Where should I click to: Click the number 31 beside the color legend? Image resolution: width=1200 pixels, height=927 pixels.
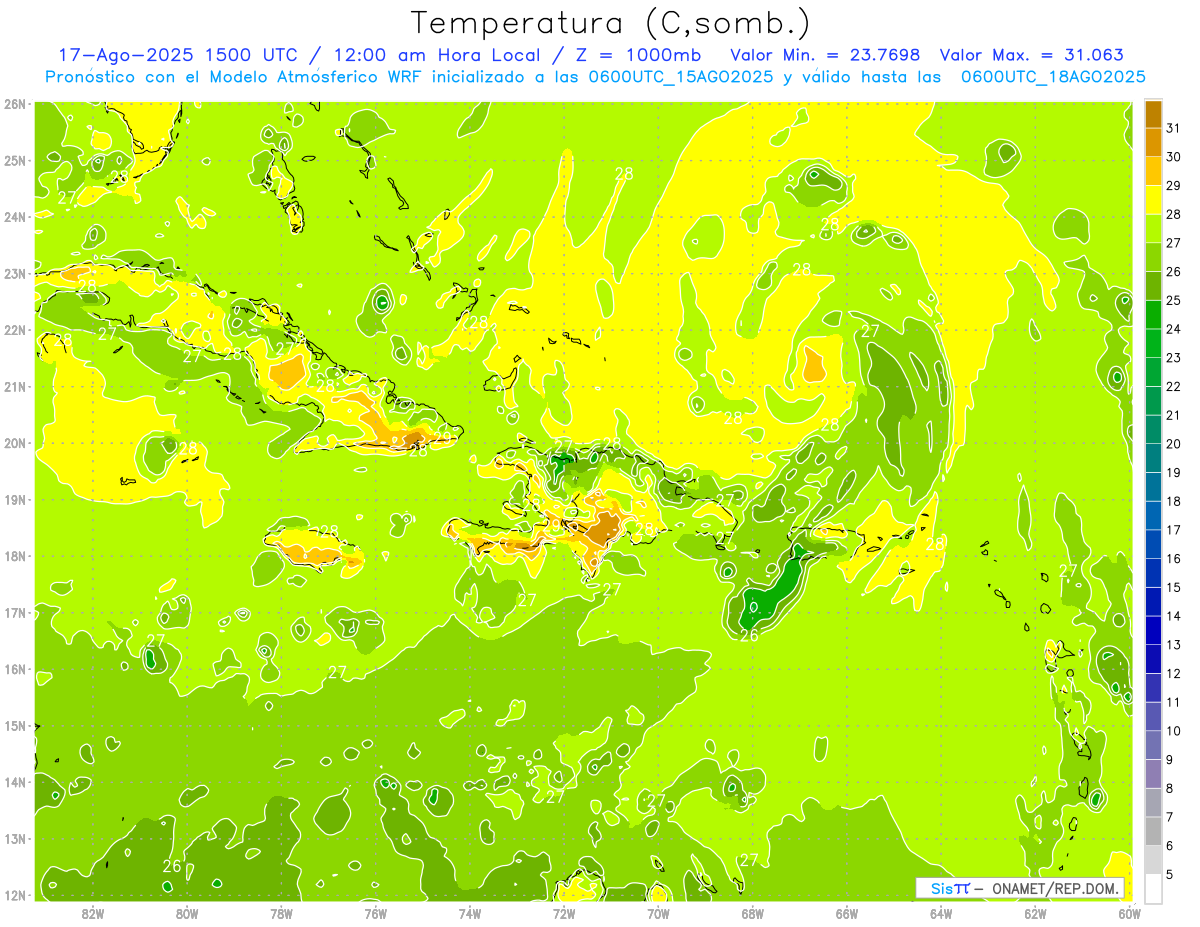[x=1174, y=128]
